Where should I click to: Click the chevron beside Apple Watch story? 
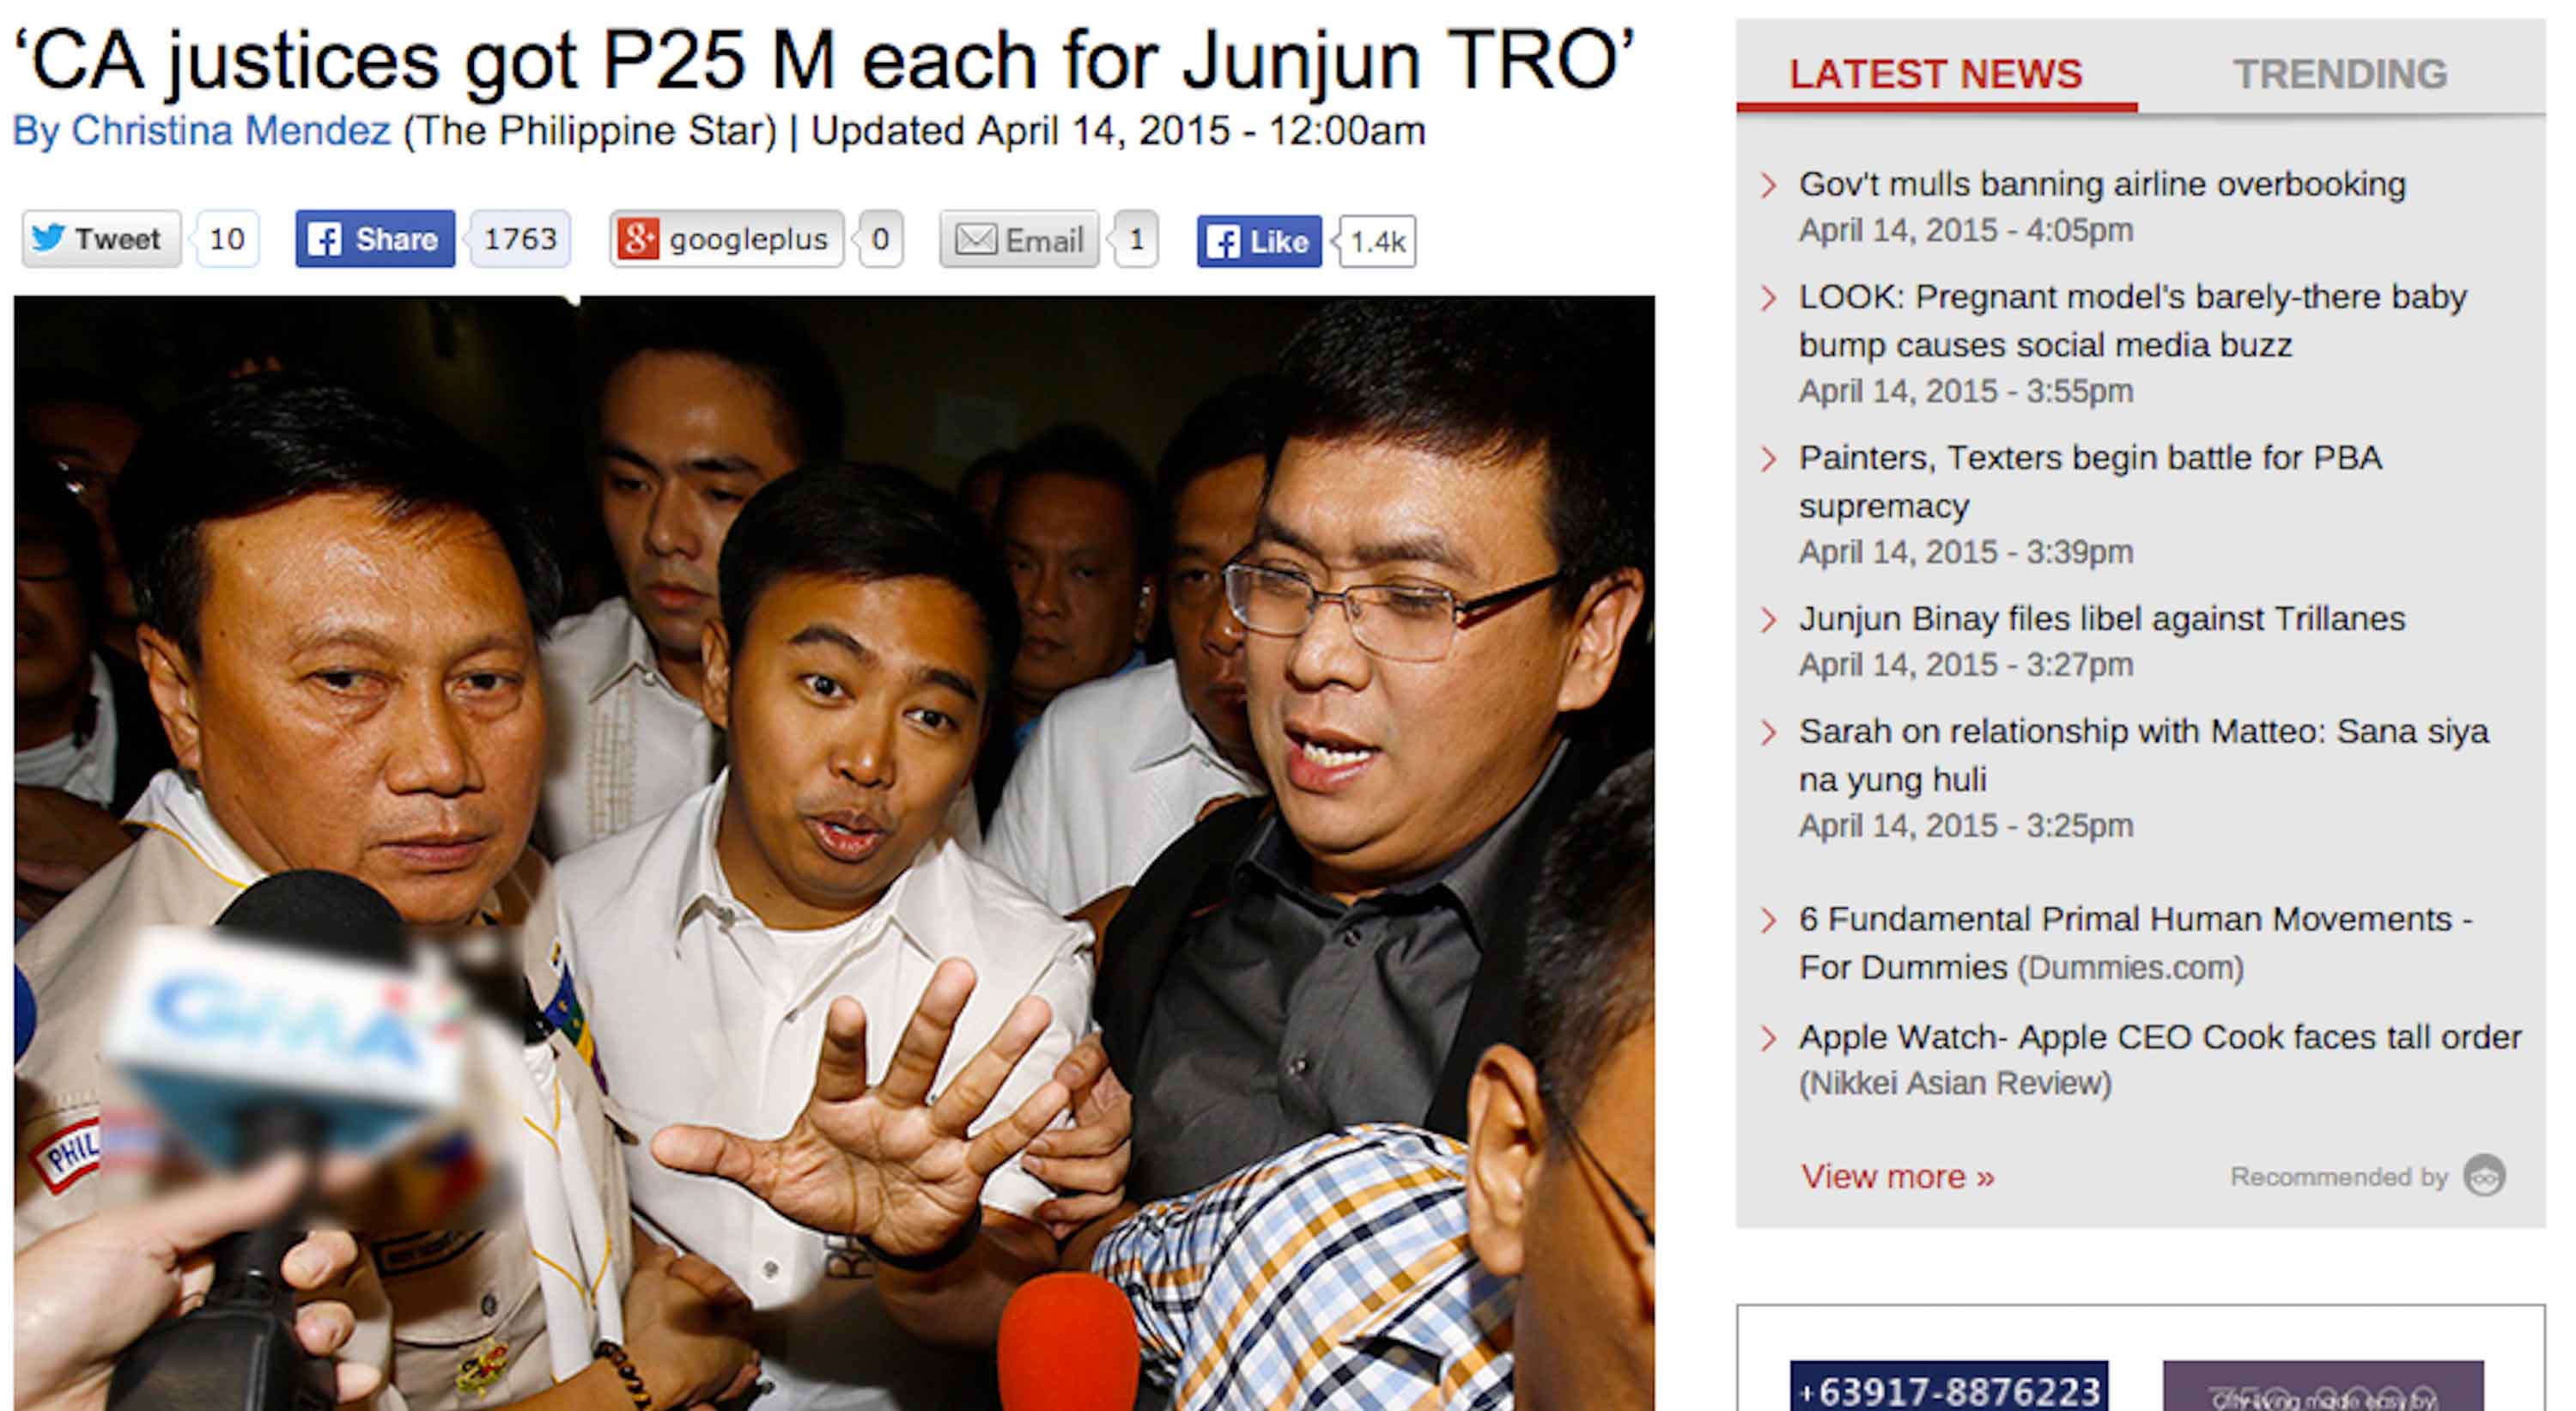tap(1769, 1038)
